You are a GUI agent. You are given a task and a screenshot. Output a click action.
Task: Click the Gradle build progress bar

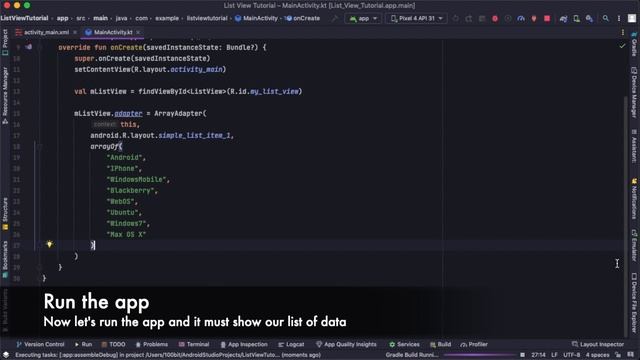click(480, 355)
